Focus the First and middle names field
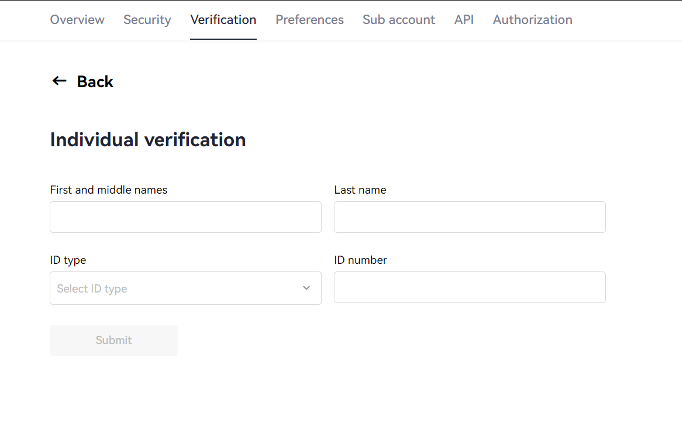This screenshot has width=682, height=430. tap(186, 217)
